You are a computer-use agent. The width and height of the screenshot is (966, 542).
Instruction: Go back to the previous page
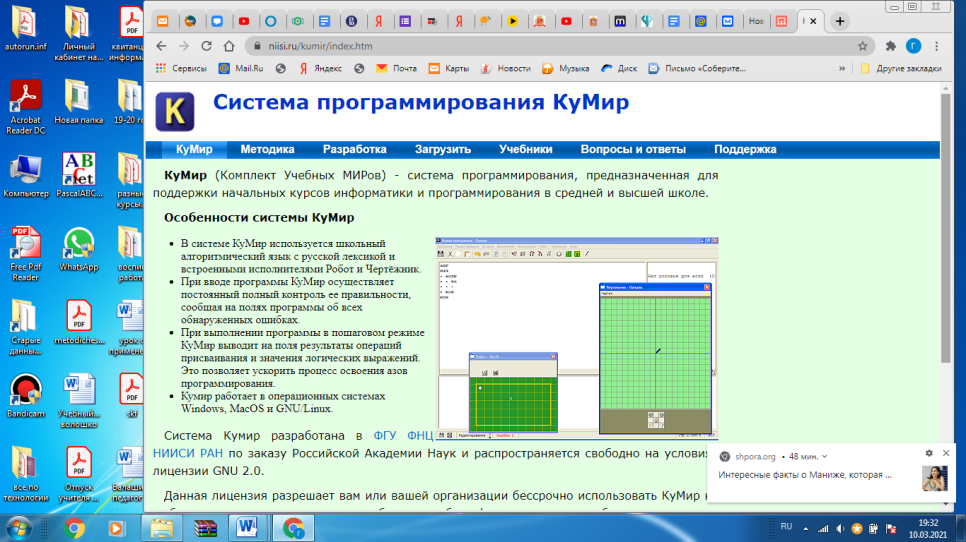click(x=161, y=46)
